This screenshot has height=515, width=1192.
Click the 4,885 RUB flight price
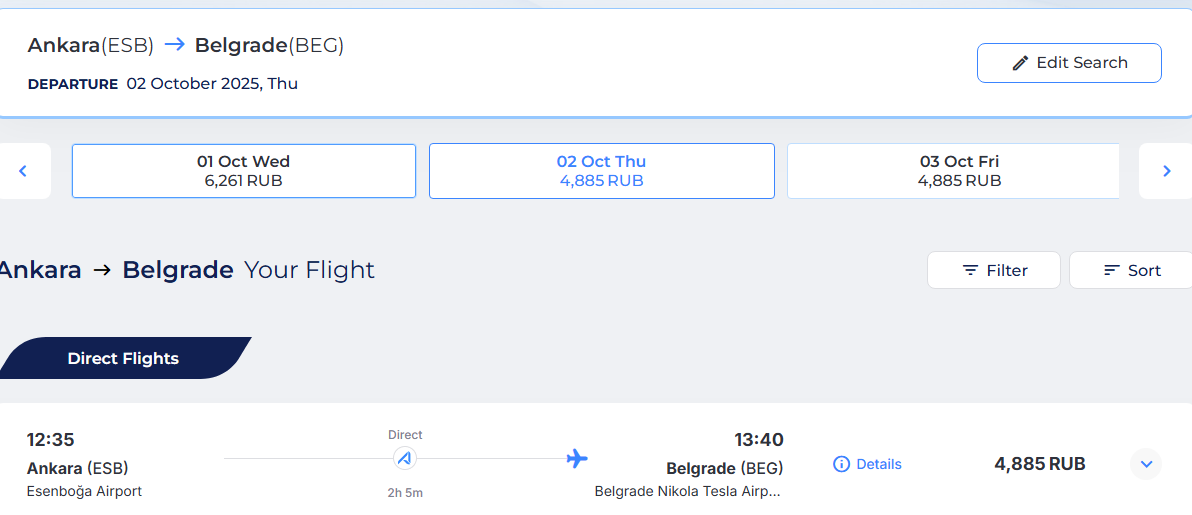point(1040,464)
